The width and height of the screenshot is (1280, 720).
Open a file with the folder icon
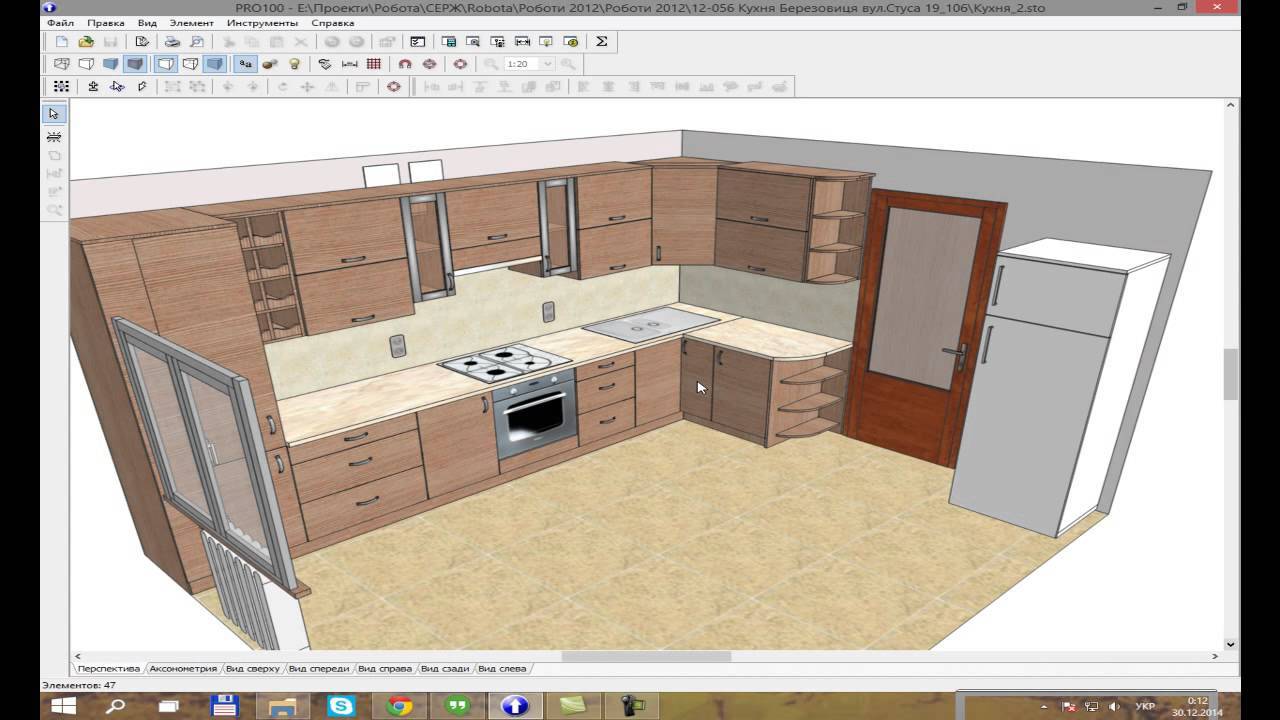pos(86,42)
